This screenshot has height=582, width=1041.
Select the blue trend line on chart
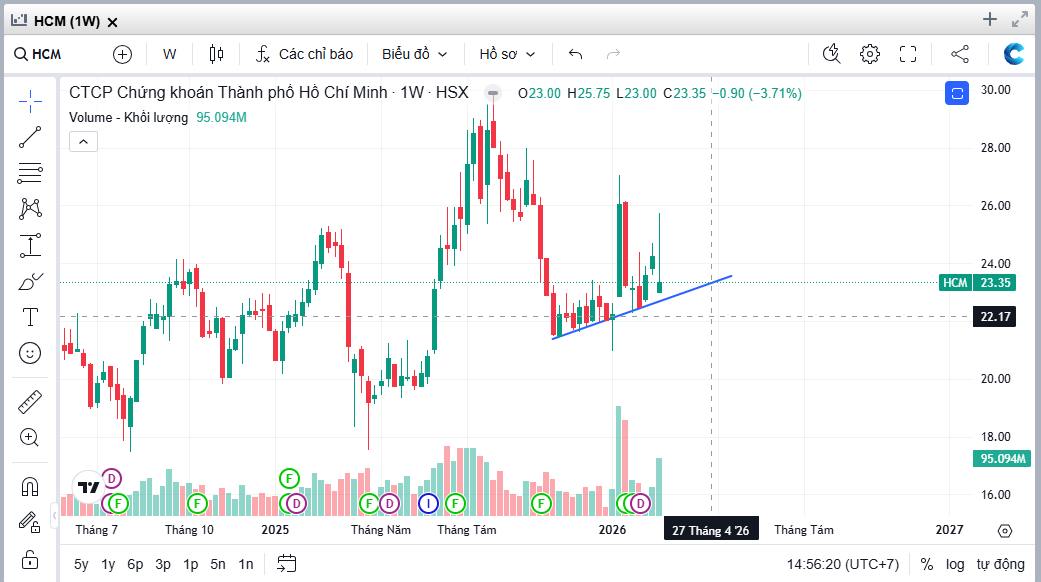point(642,307)
